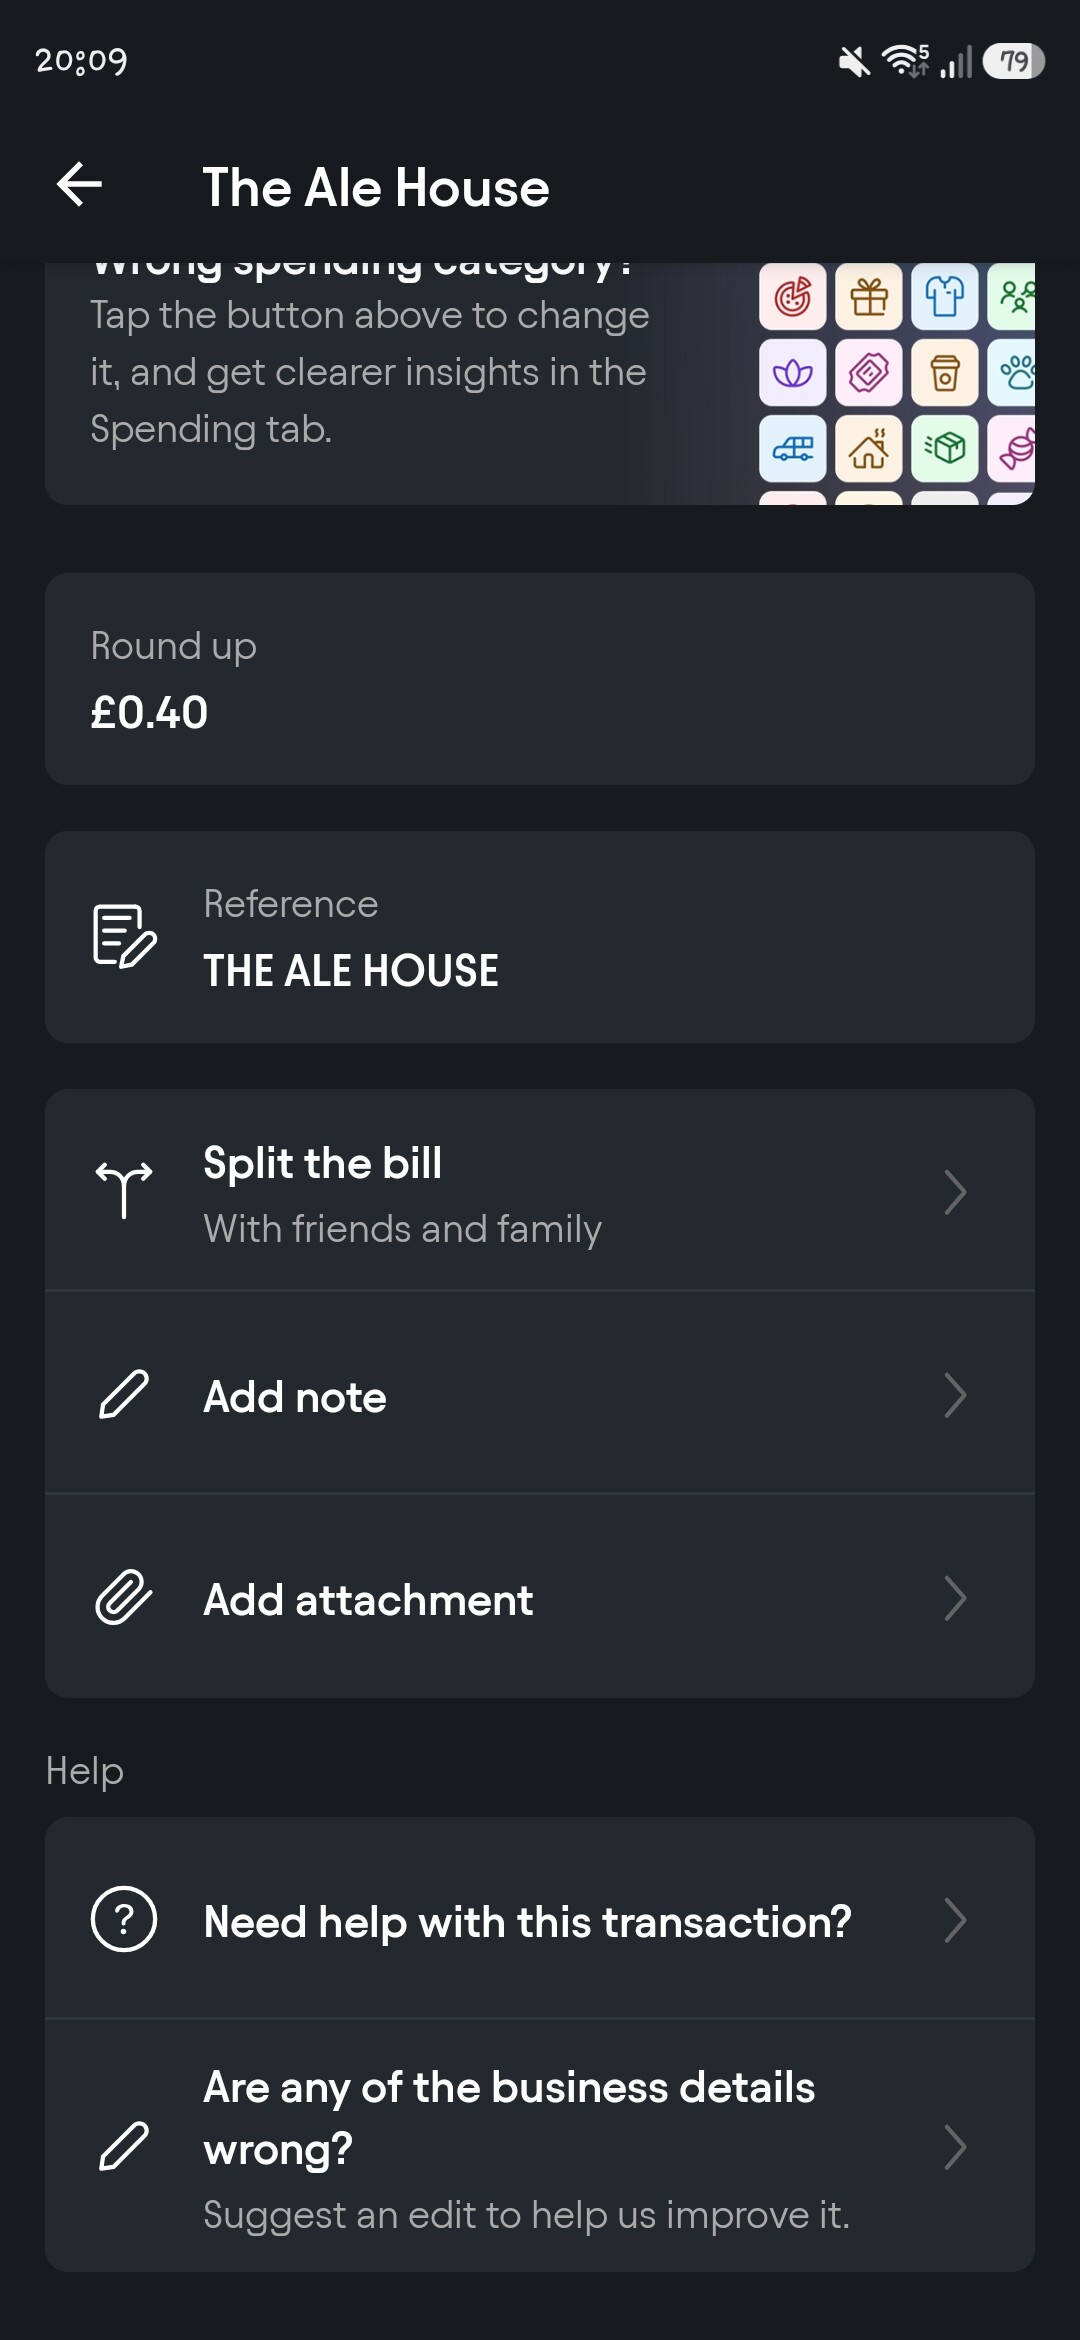Screen dimensions: 1080x2340
Task: Tap the lotus flower category icon
Action: [x=793, y=373]
